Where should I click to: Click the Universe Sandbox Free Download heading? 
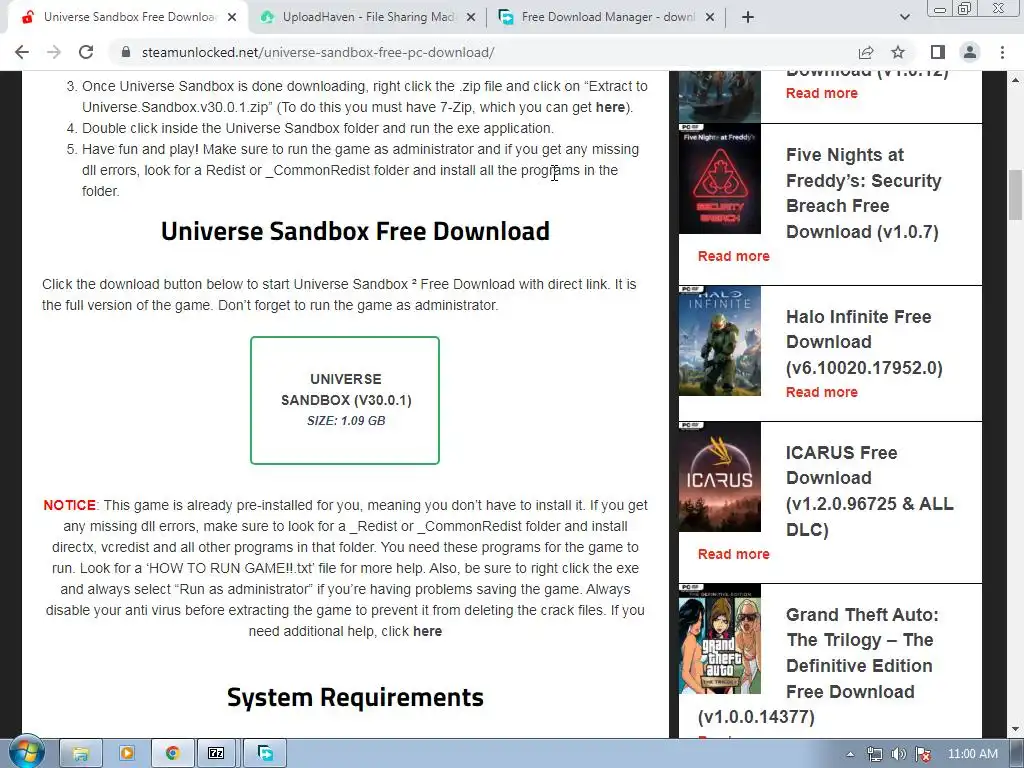pos(355,231)
